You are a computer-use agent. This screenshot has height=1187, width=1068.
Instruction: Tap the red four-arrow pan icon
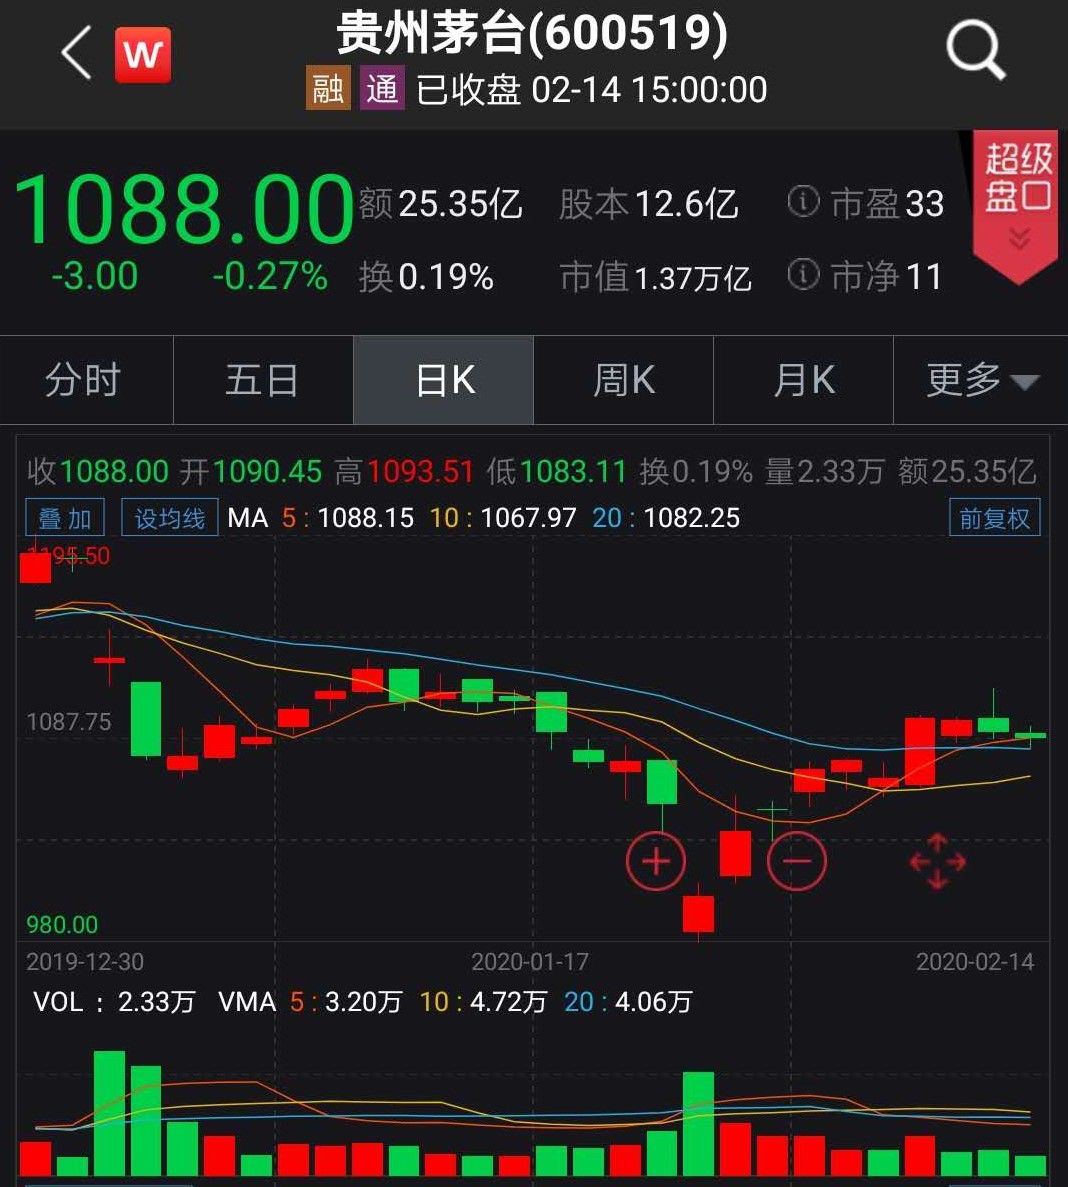click(x=937, y=861)
